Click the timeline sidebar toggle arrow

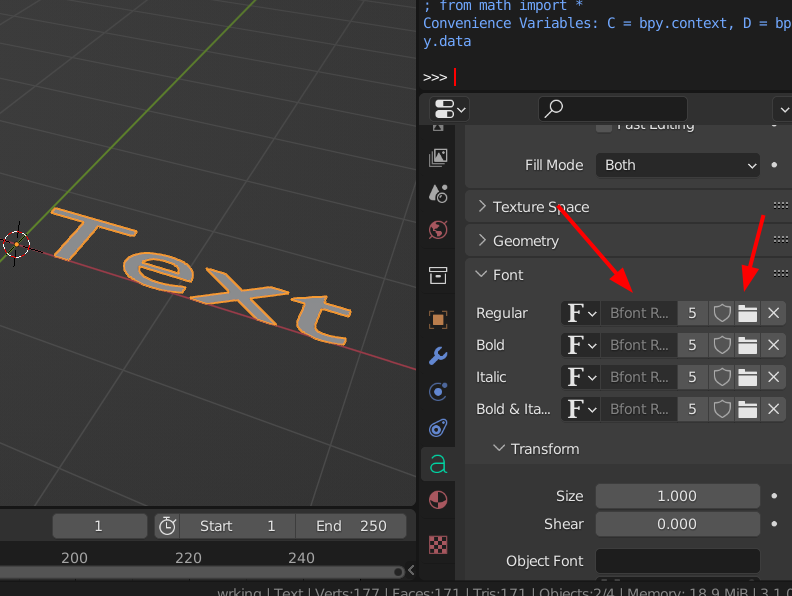coord(411,570)
